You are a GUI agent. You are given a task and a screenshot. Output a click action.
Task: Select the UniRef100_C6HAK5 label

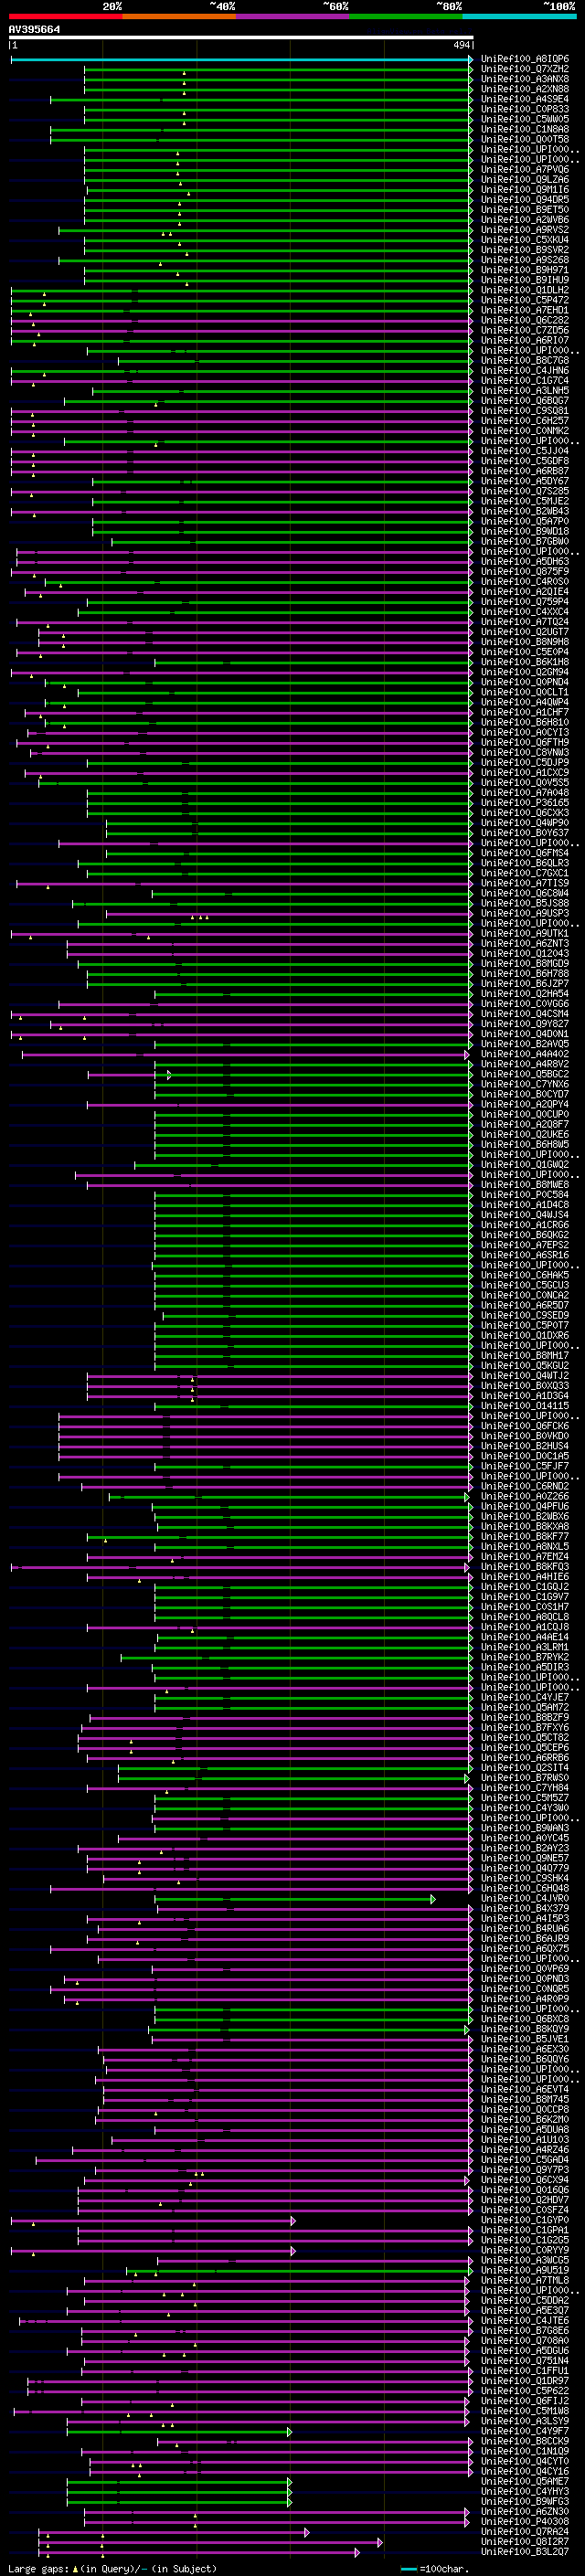[525, 1275]
